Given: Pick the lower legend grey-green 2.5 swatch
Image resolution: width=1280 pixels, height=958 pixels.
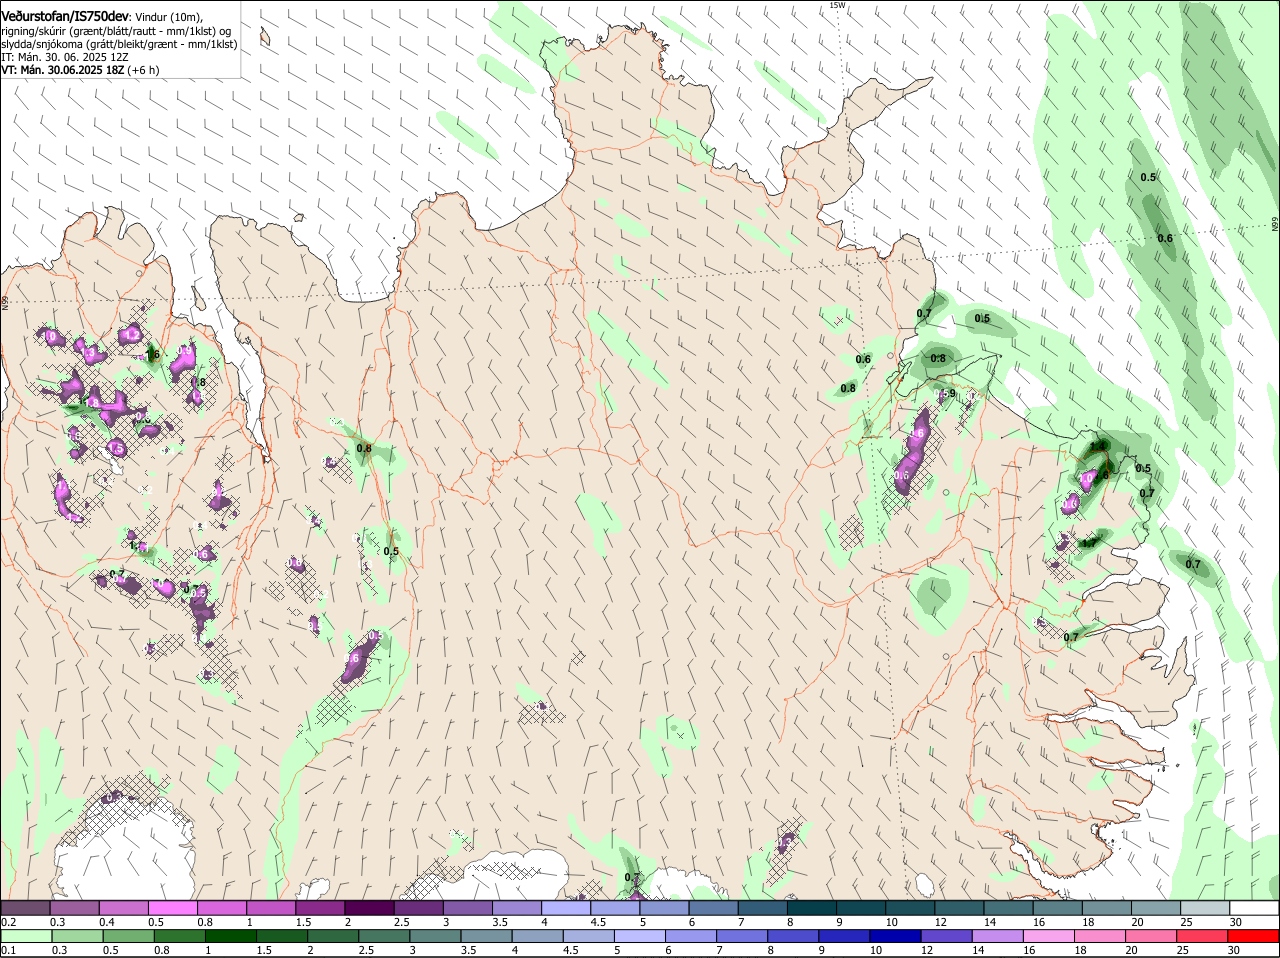Looking at the screenshot, I should (384, 936).
